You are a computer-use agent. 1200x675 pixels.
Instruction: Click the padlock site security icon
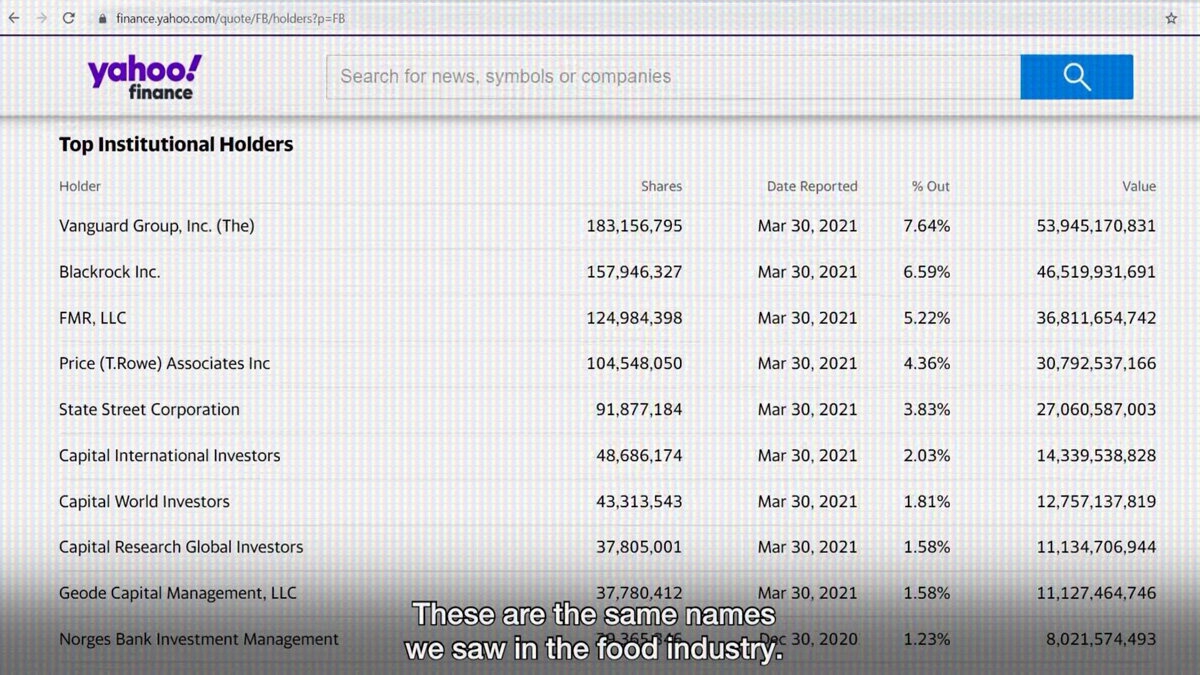tap(102, 19)
